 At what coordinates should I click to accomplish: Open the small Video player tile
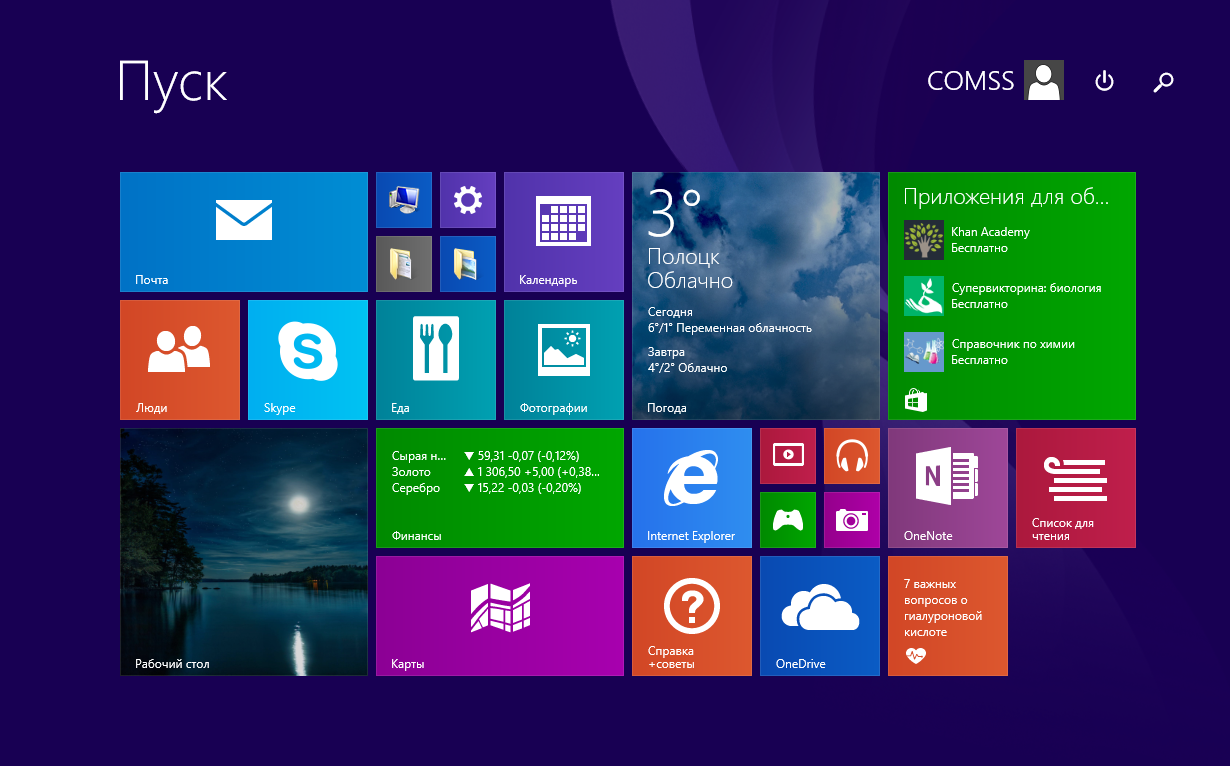point(787,456)
